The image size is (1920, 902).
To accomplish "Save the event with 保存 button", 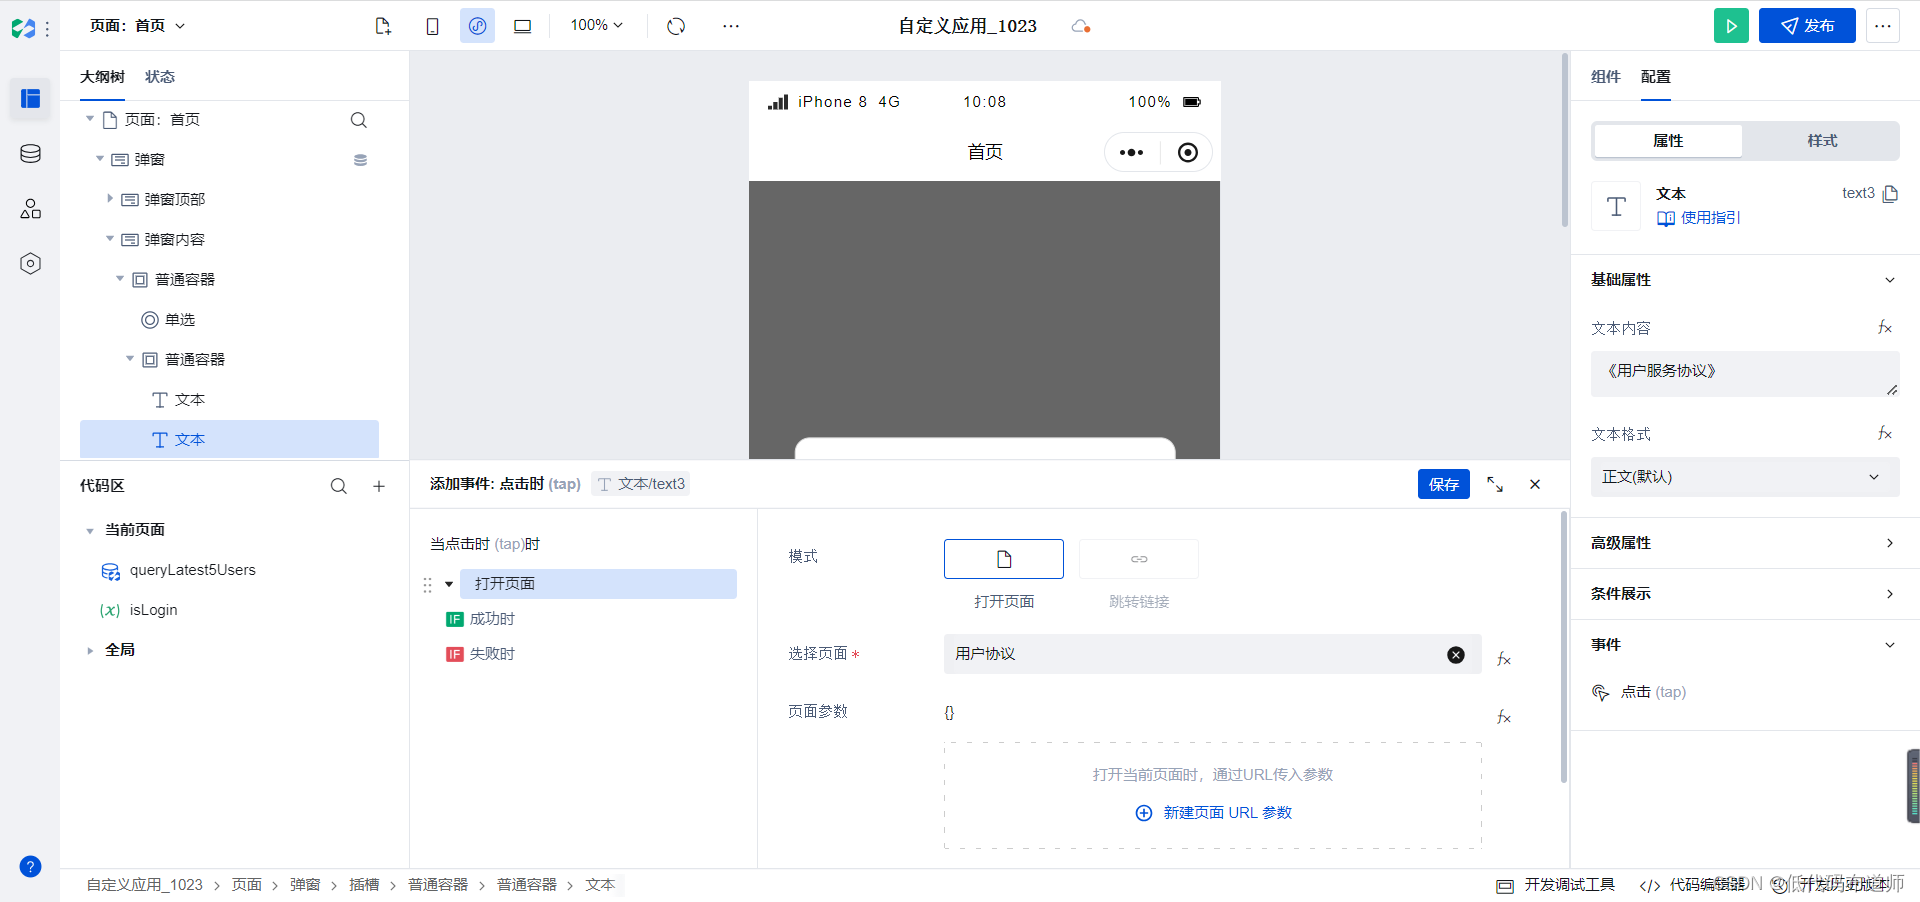I will click(1444, 484).
